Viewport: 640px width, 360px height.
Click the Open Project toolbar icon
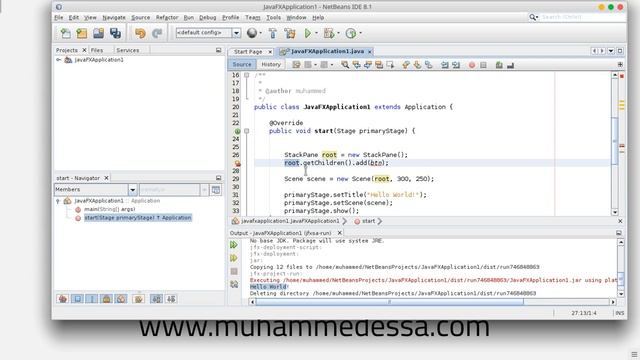[98, 33]
